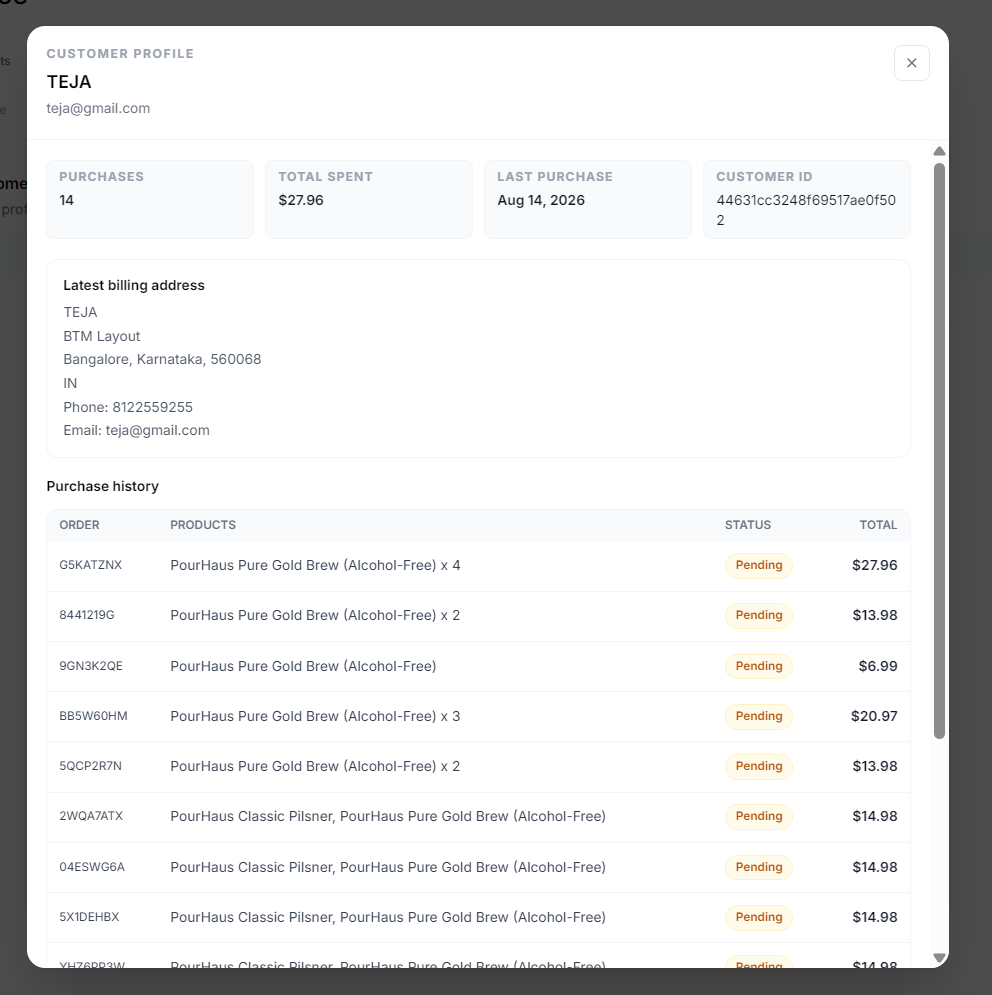Image resolution: width=992 pixels, height=995 pixels.
Task: Click the Status column header
Action: pos(748,525)
